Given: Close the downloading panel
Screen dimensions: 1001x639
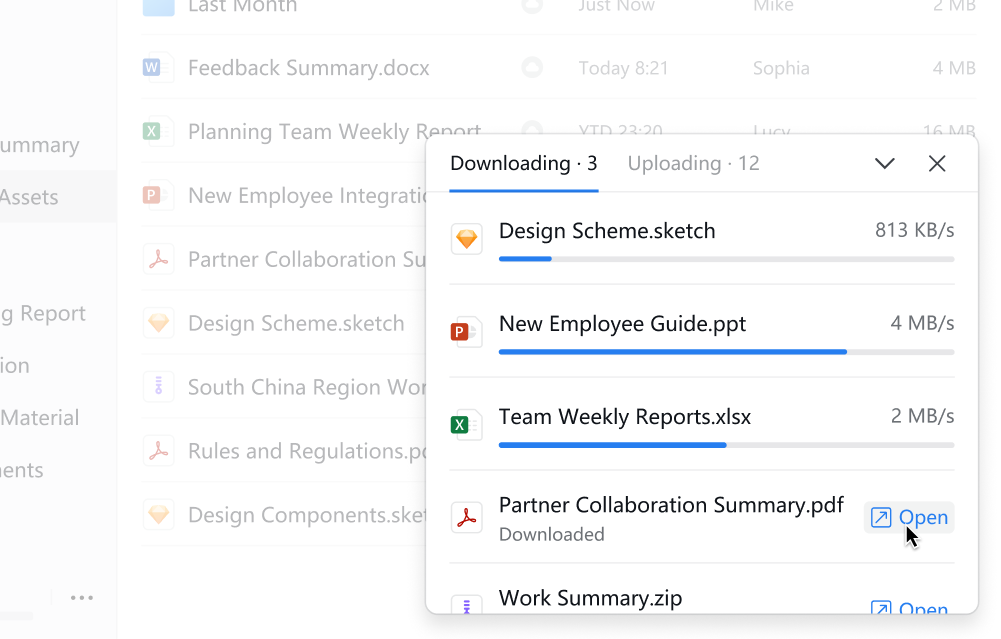Looking at the screenshot, I should point(937,164).
